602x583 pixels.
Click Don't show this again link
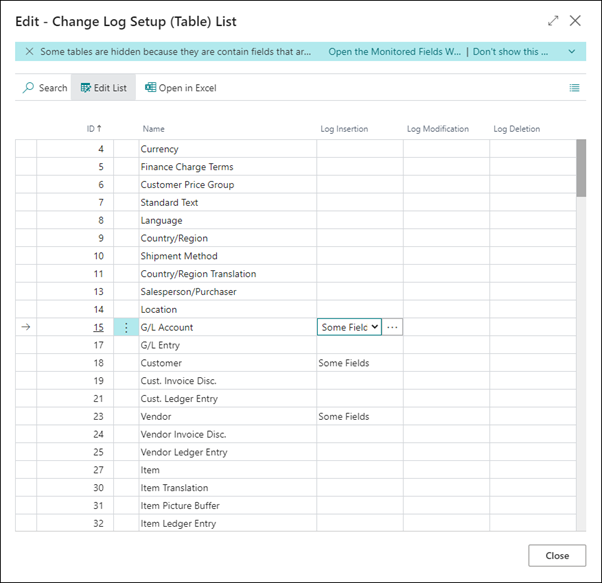pos(510,51)
